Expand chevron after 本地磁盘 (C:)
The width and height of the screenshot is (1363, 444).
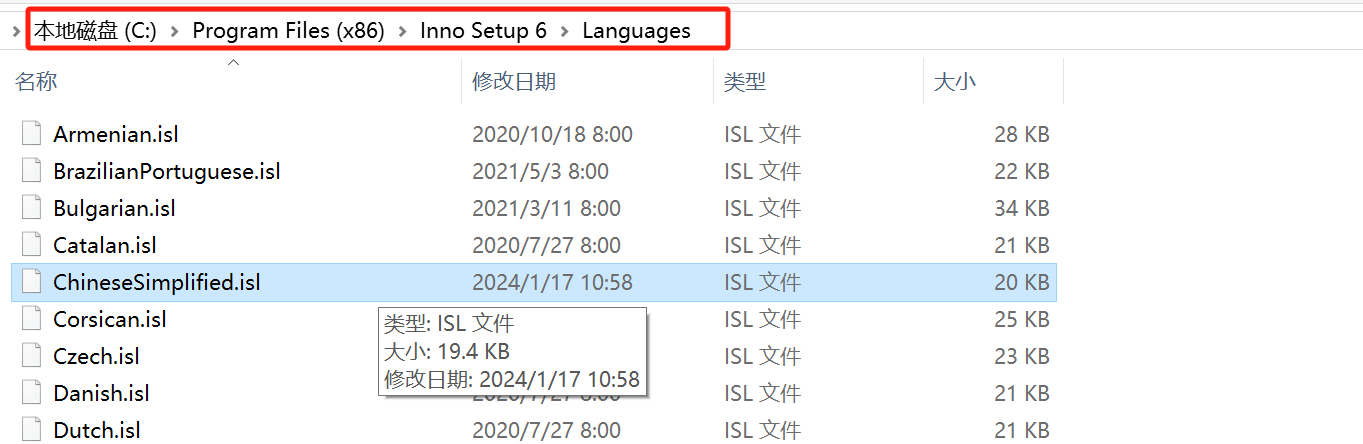174,31
